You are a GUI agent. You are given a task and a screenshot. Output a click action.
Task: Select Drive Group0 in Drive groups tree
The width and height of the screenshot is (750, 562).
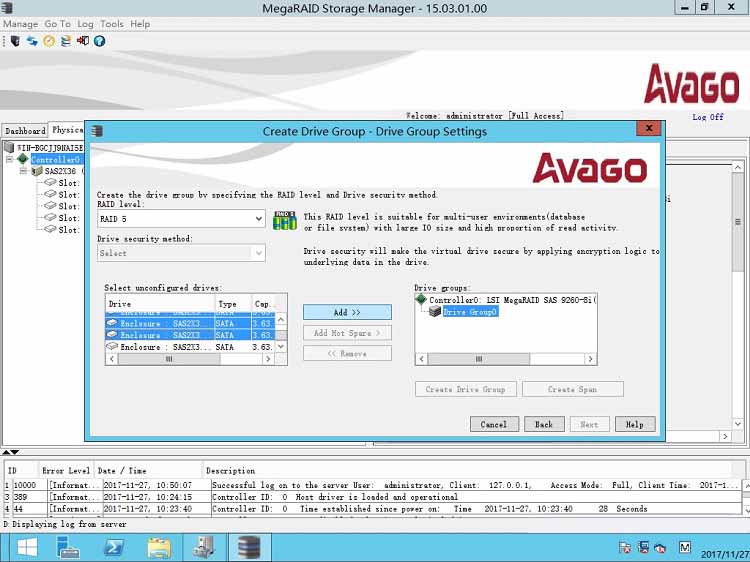(470, 312)
